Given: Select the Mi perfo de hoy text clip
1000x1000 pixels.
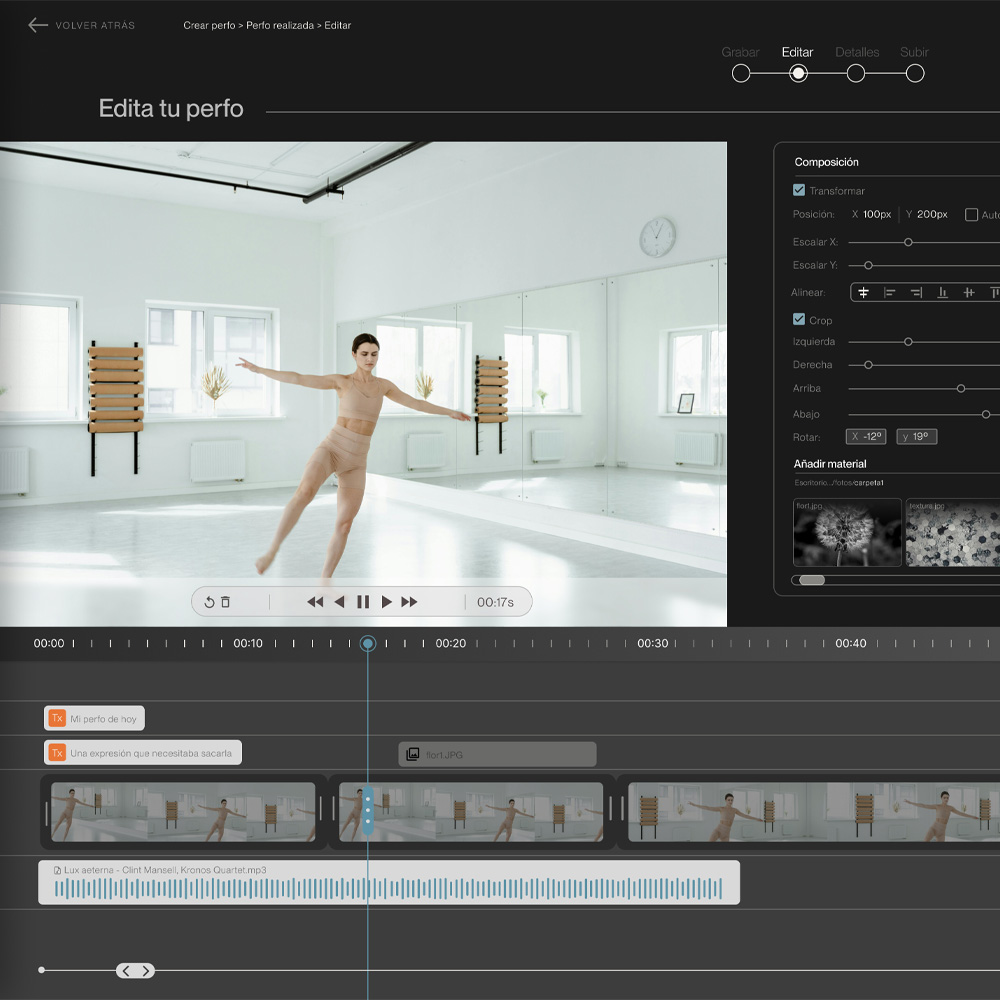Looking at the screenshot, I should (x=94, y=718).
